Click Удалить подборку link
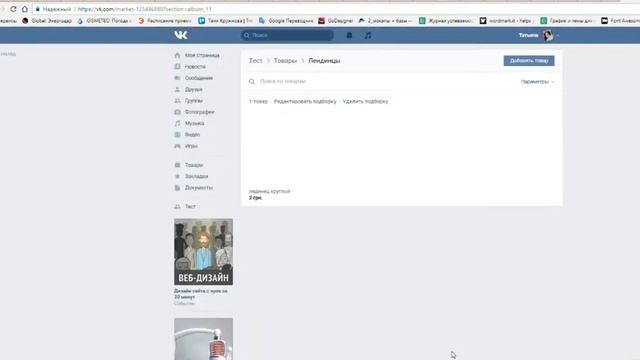640x360 pixels. pos(365,101)
